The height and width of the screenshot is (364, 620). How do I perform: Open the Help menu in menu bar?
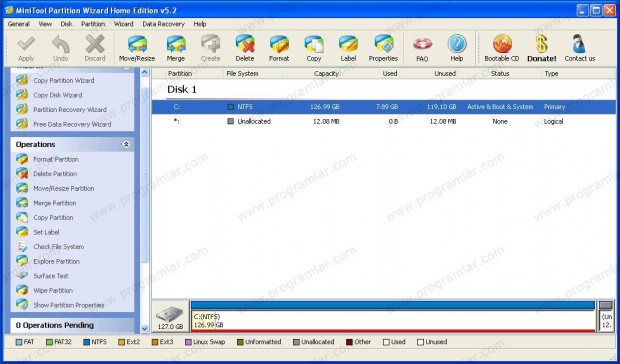pos(200,24)
